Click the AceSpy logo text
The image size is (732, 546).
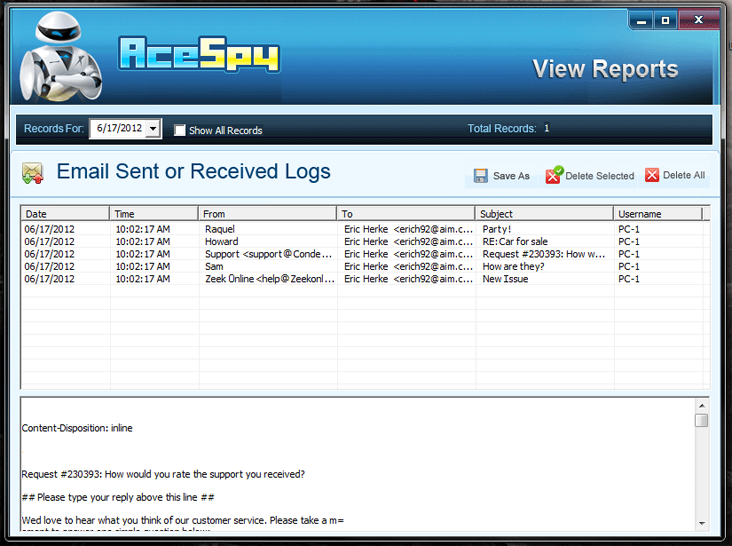click(198, 54)
